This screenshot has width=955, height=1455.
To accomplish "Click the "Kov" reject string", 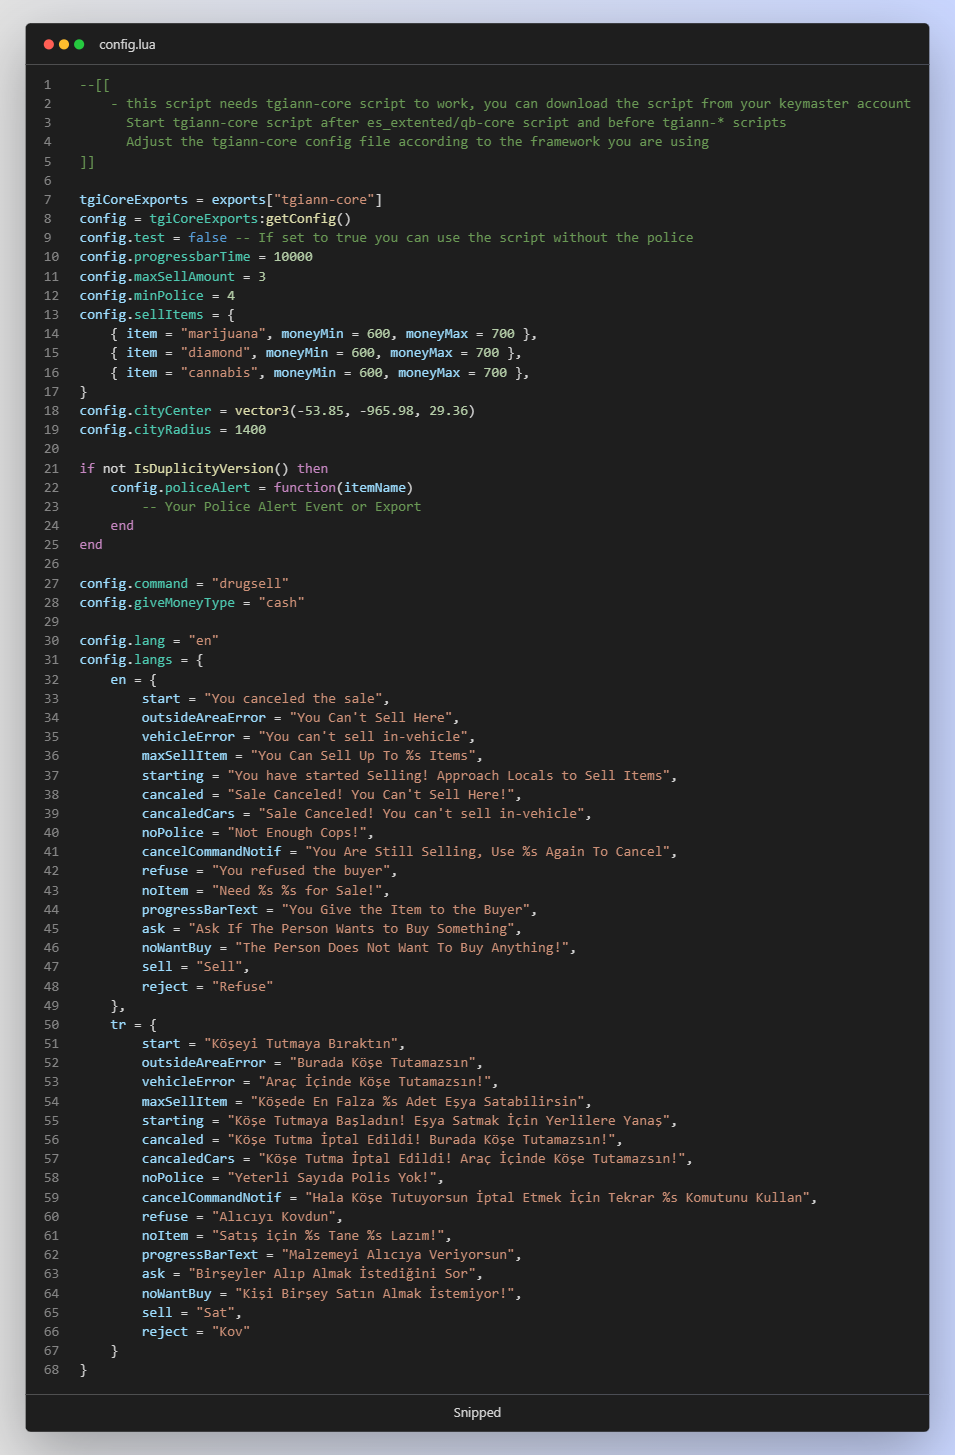I will coord(230,1331).
